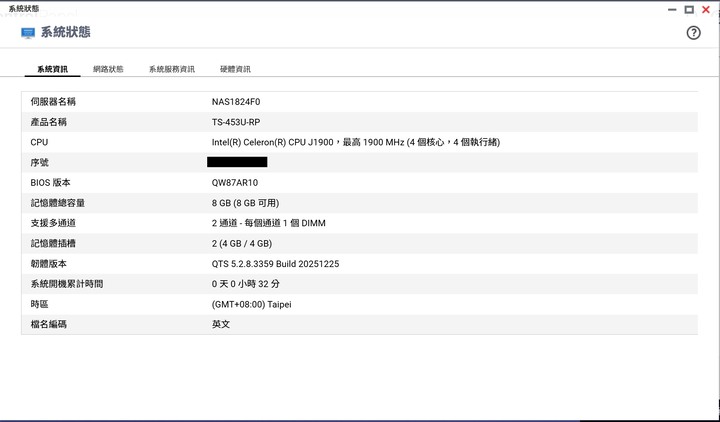Click the (GMT+08:00) Taipei time zone value

click(x=251, y=304)
